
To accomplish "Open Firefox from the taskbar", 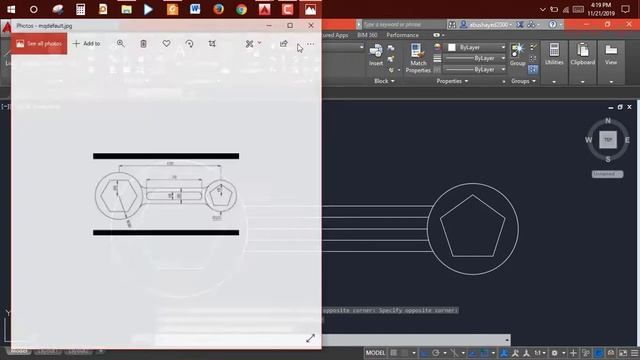I will 218,9.
